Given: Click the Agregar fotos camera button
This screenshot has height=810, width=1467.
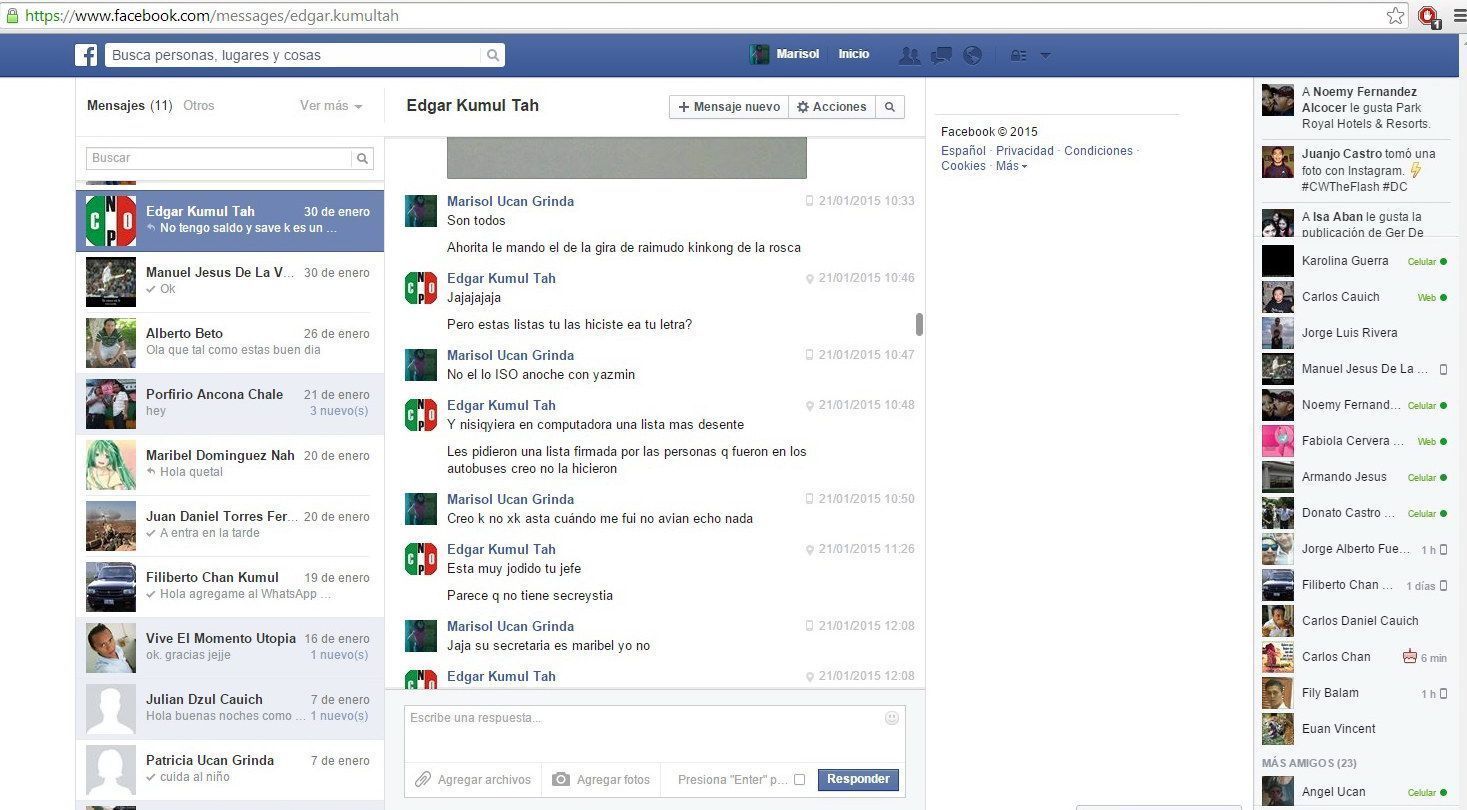Looking at the screenshot, I should point(601,780).
